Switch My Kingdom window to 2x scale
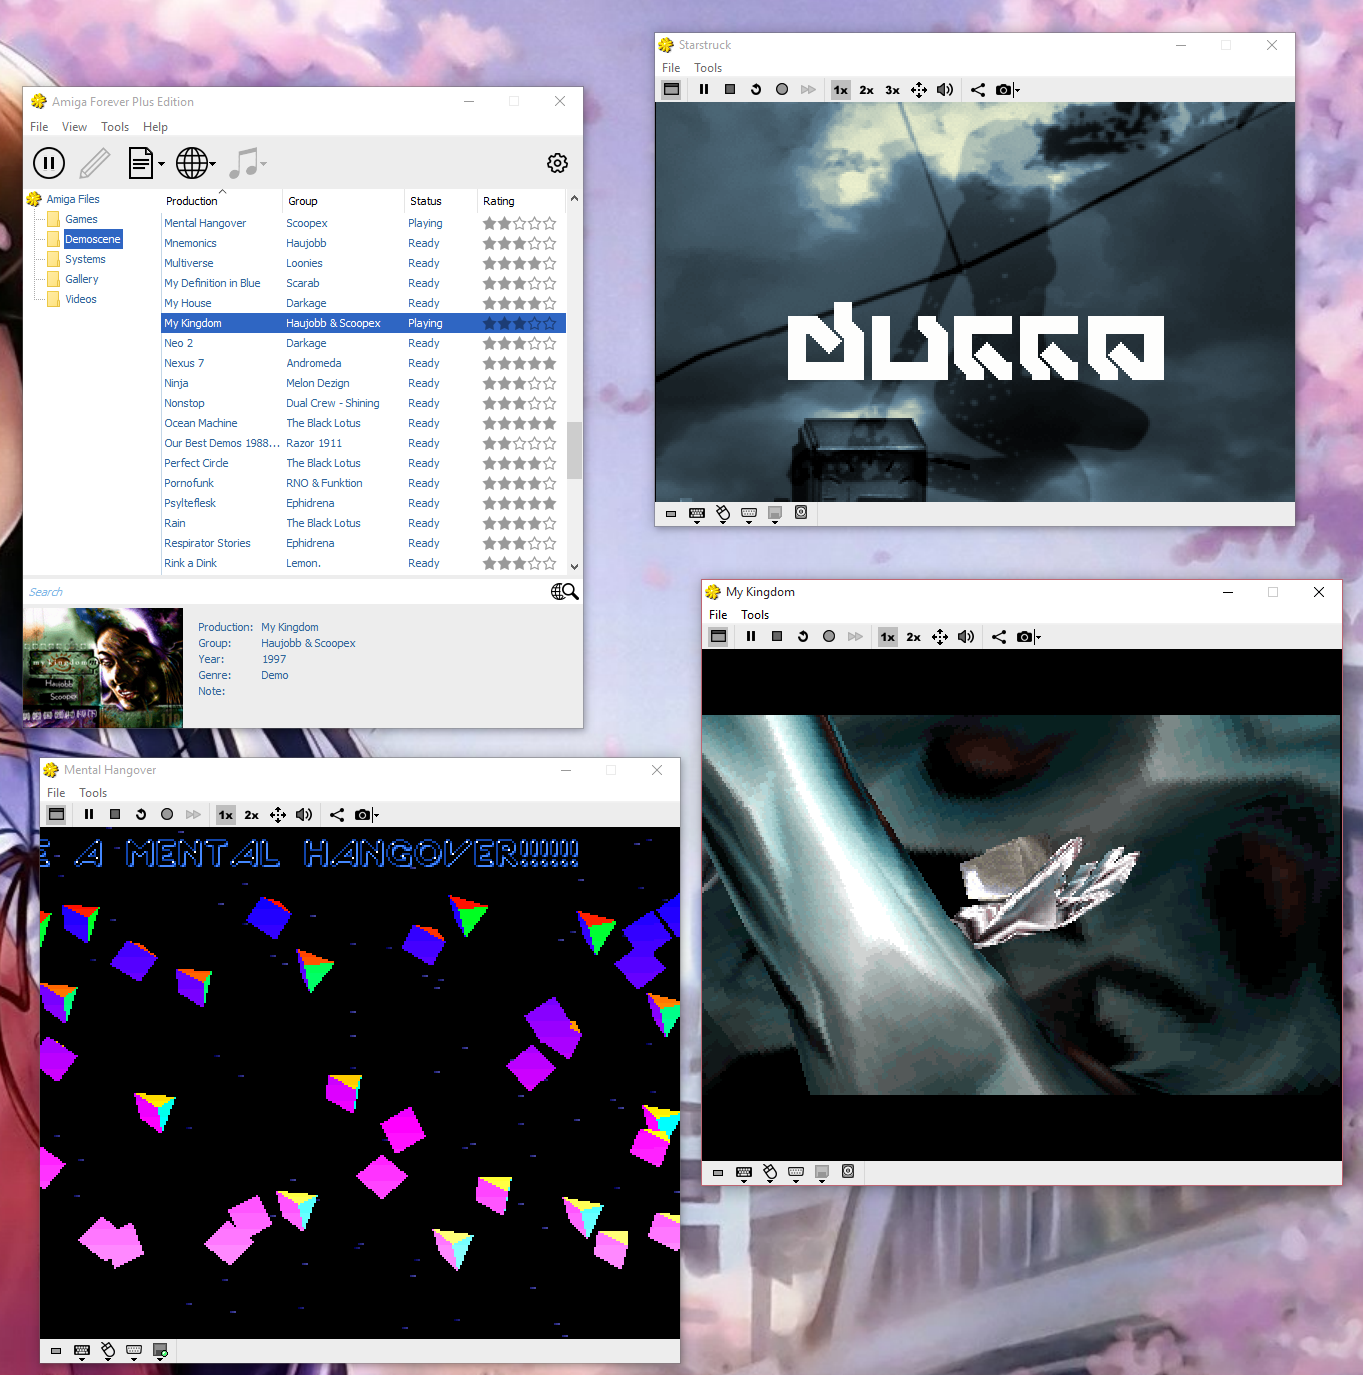Image resolution: width=1363 pixels, height=1375 pixels. (914, 637)
